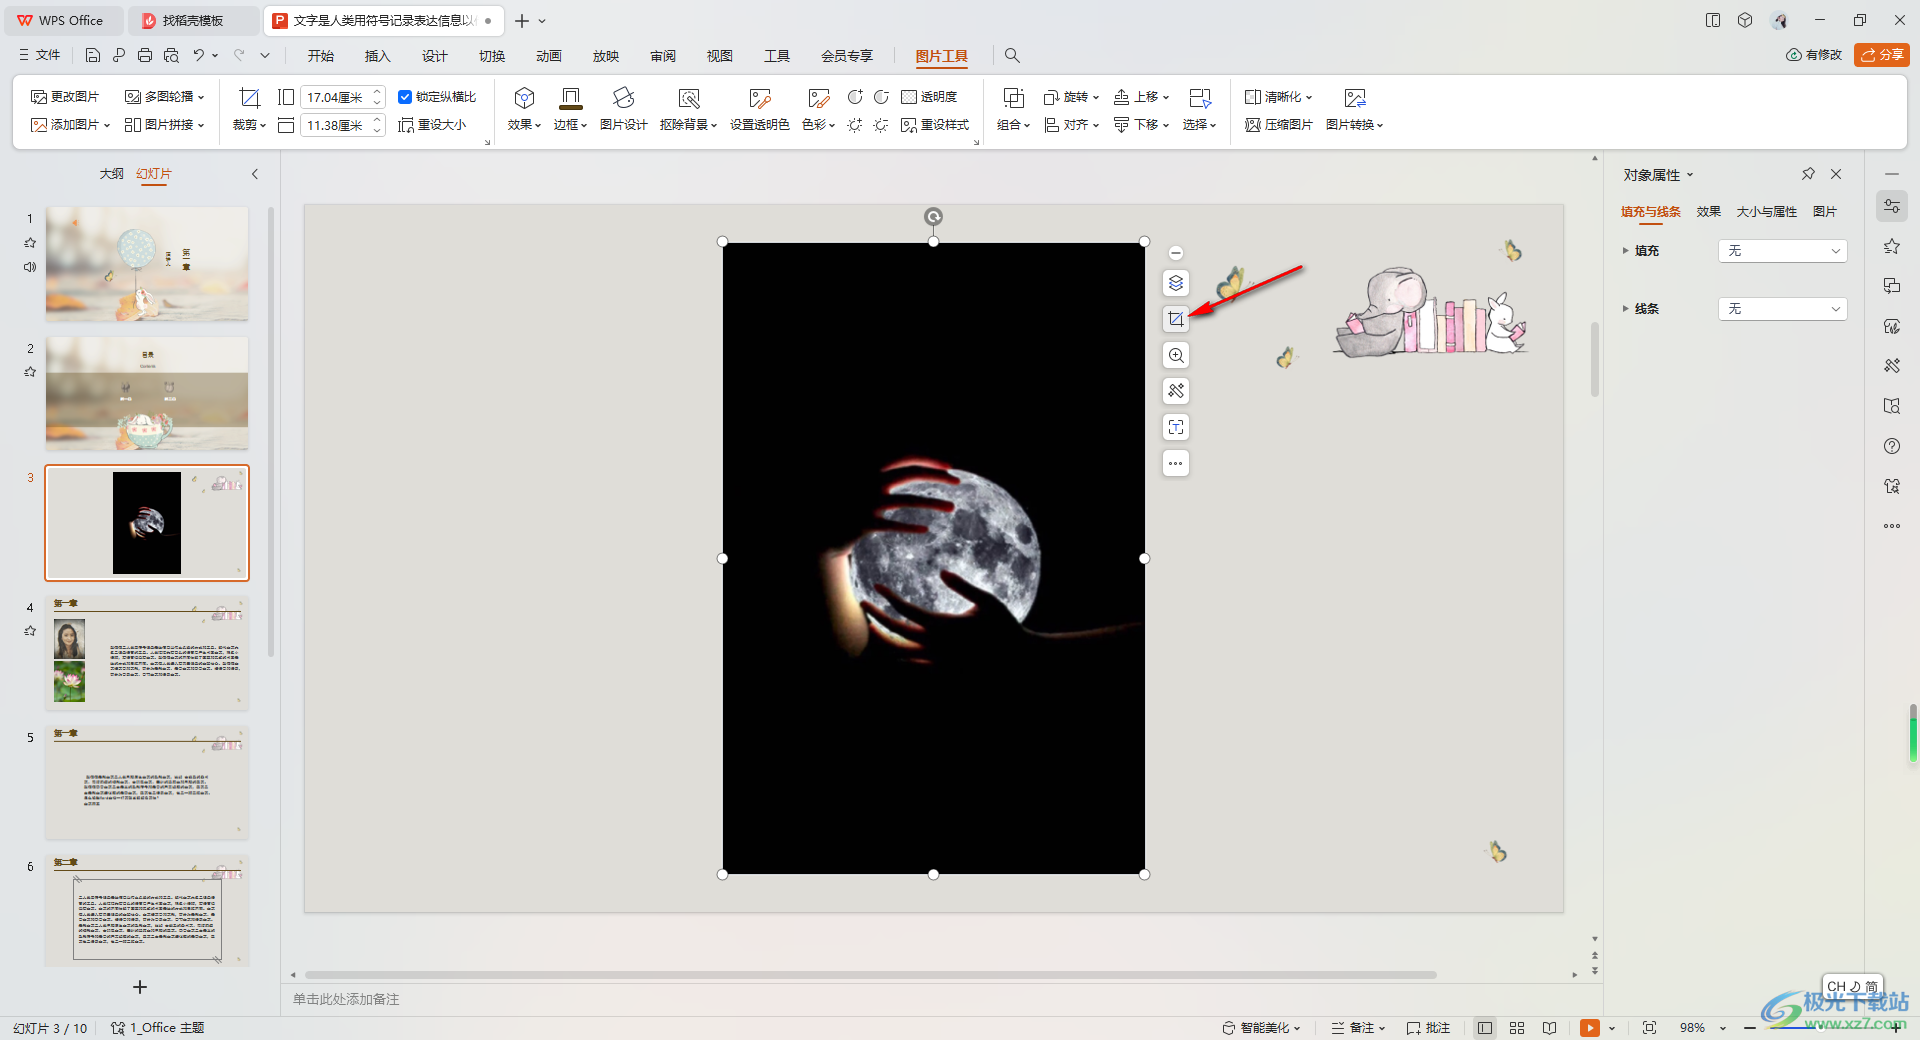Click the search magnifier in the menu bar

(x=1012, y=56)
